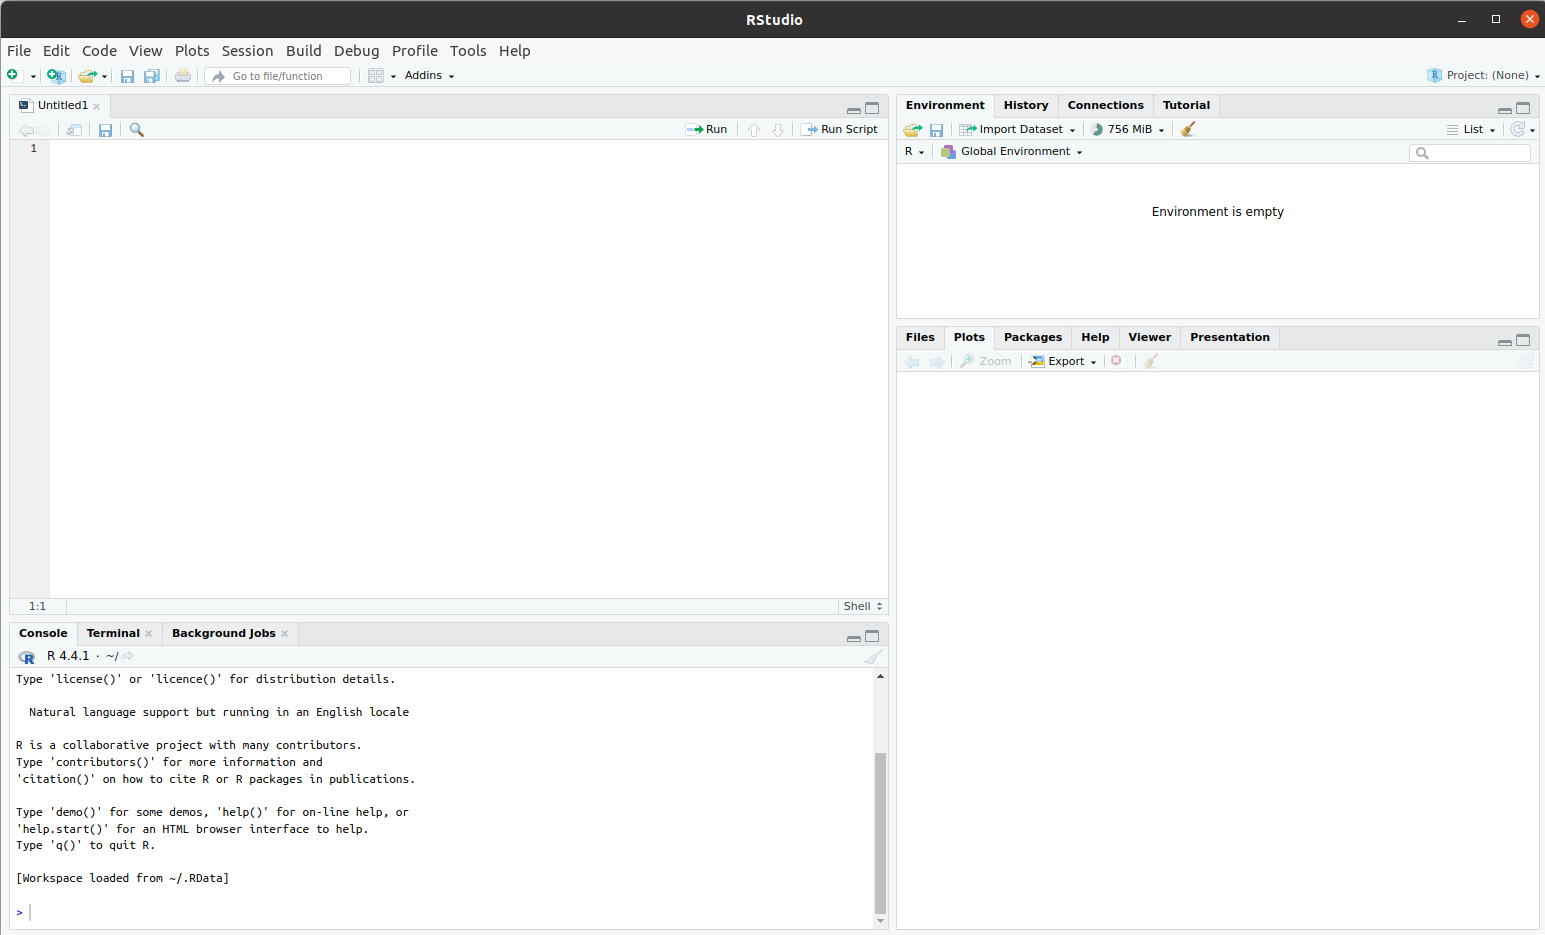Open the Shell file type selector
Viewport: 1545px width, 935px height.
pos(863,606)
